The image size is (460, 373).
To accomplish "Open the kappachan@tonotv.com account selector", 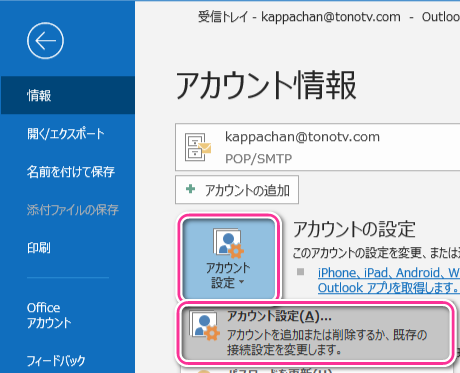I will coord(317,147).
